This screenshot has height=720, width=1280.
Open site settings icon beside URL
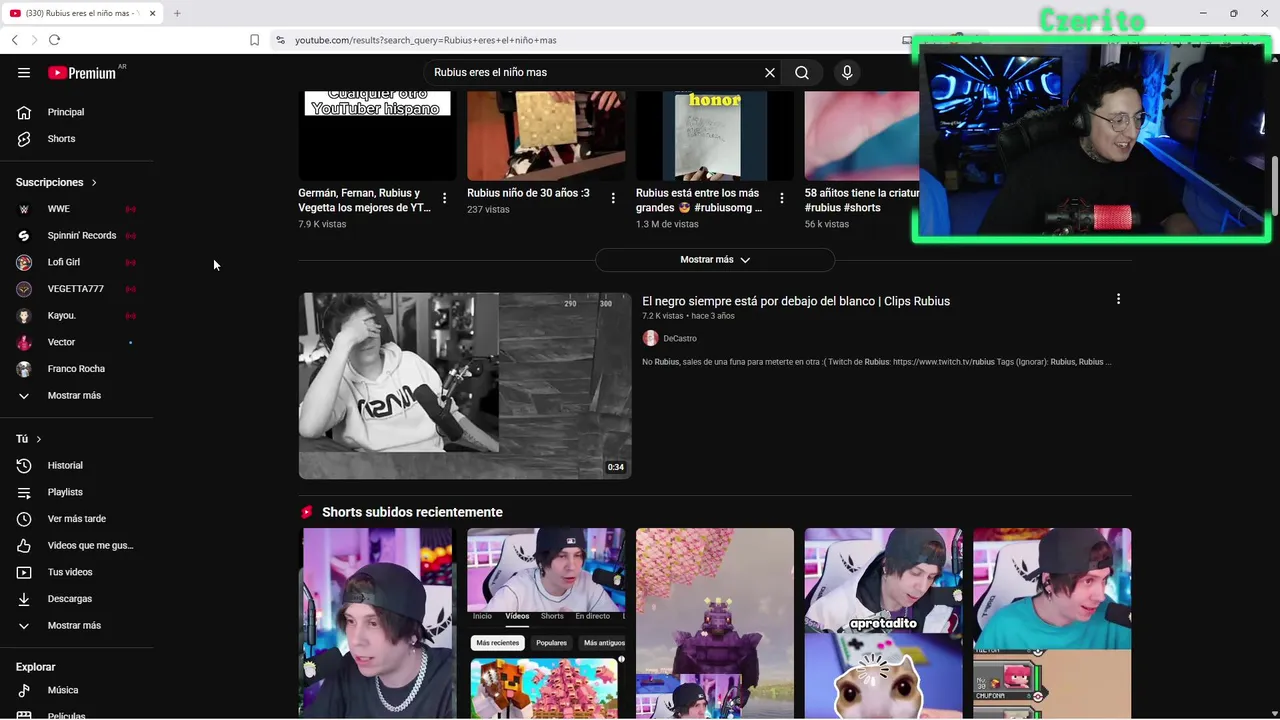(280, 40)
